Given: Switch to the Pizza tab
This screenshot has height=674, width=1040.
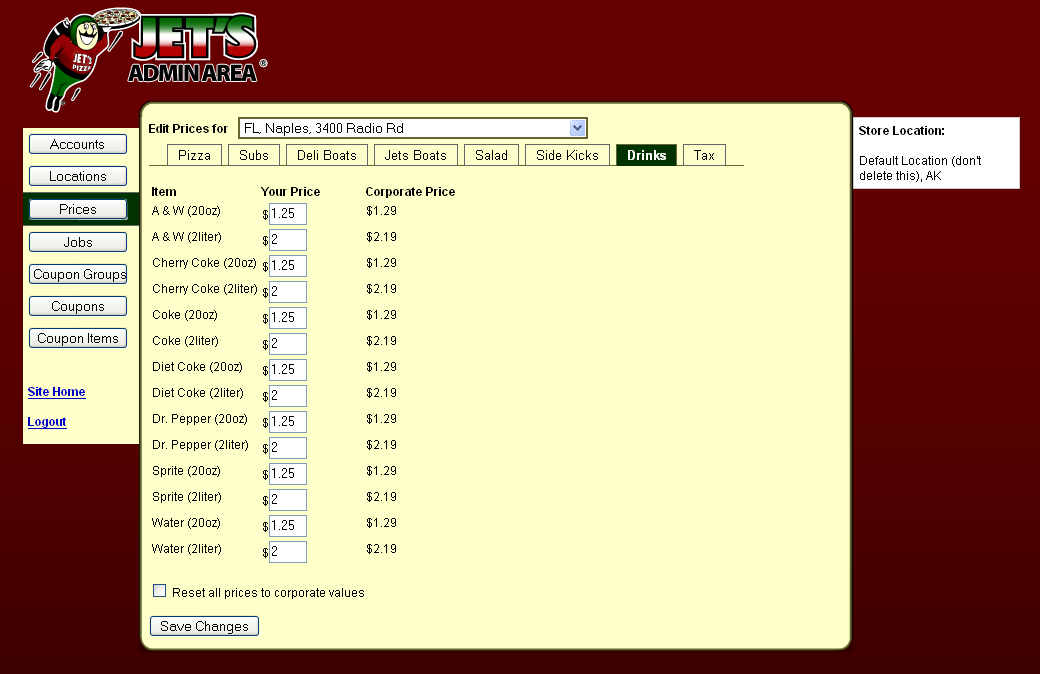Looking at the screenshot, I should pyautogui.click(x=194, y=155).
